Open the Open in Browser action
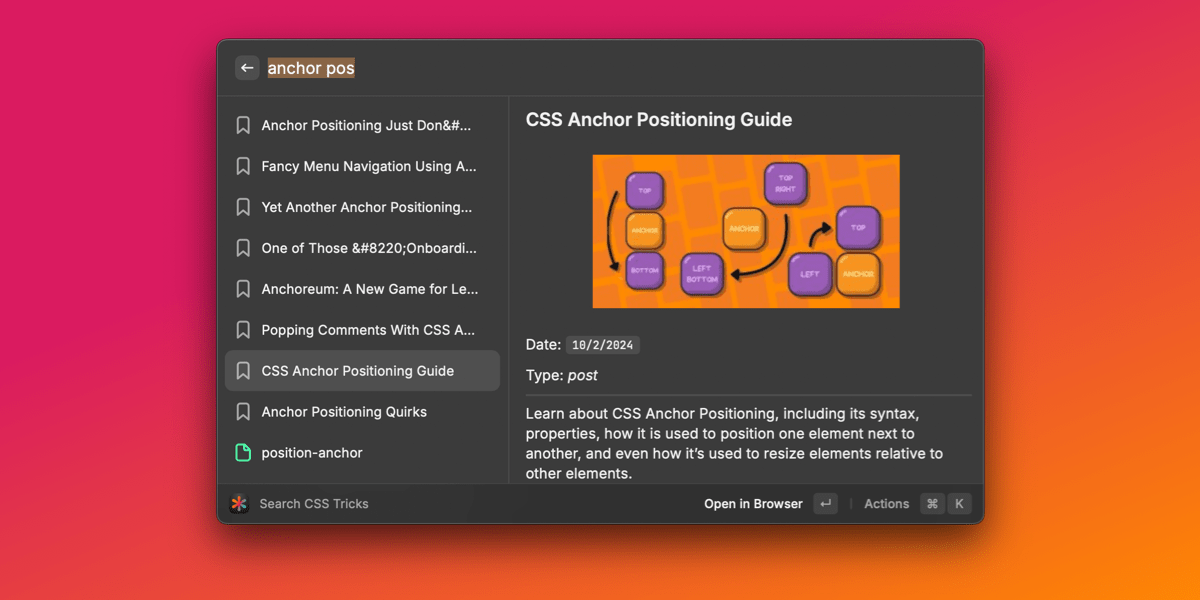This screenshot has height=600, width=1200. coord(752,503)
